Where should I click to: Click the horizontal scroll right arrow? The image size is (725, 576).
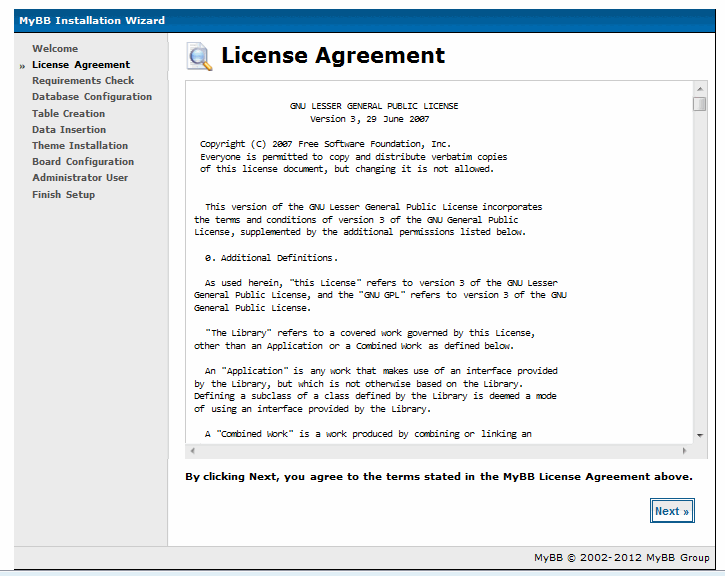tap(684, 450)
